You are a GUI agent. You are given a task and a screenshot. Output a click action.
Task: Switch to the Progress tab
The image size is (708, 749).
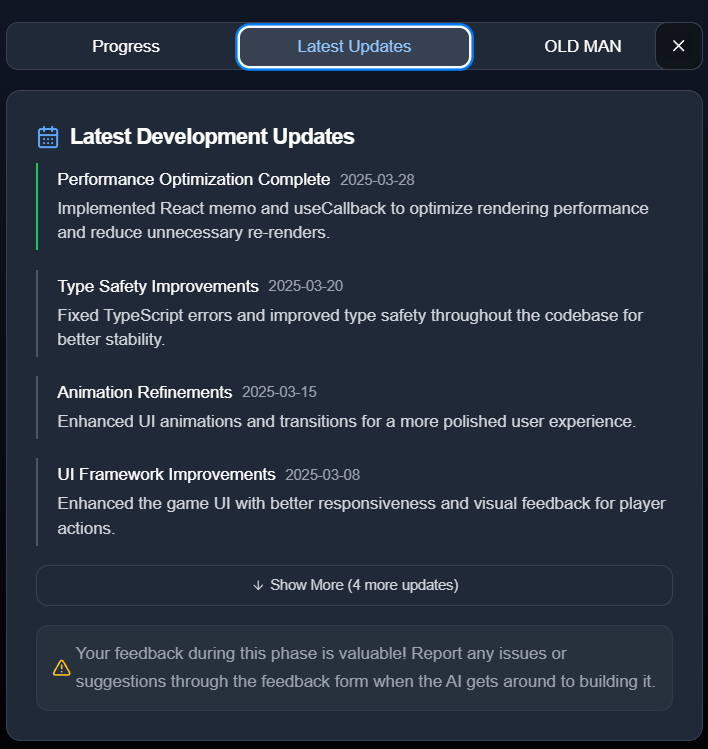[126, 46]
